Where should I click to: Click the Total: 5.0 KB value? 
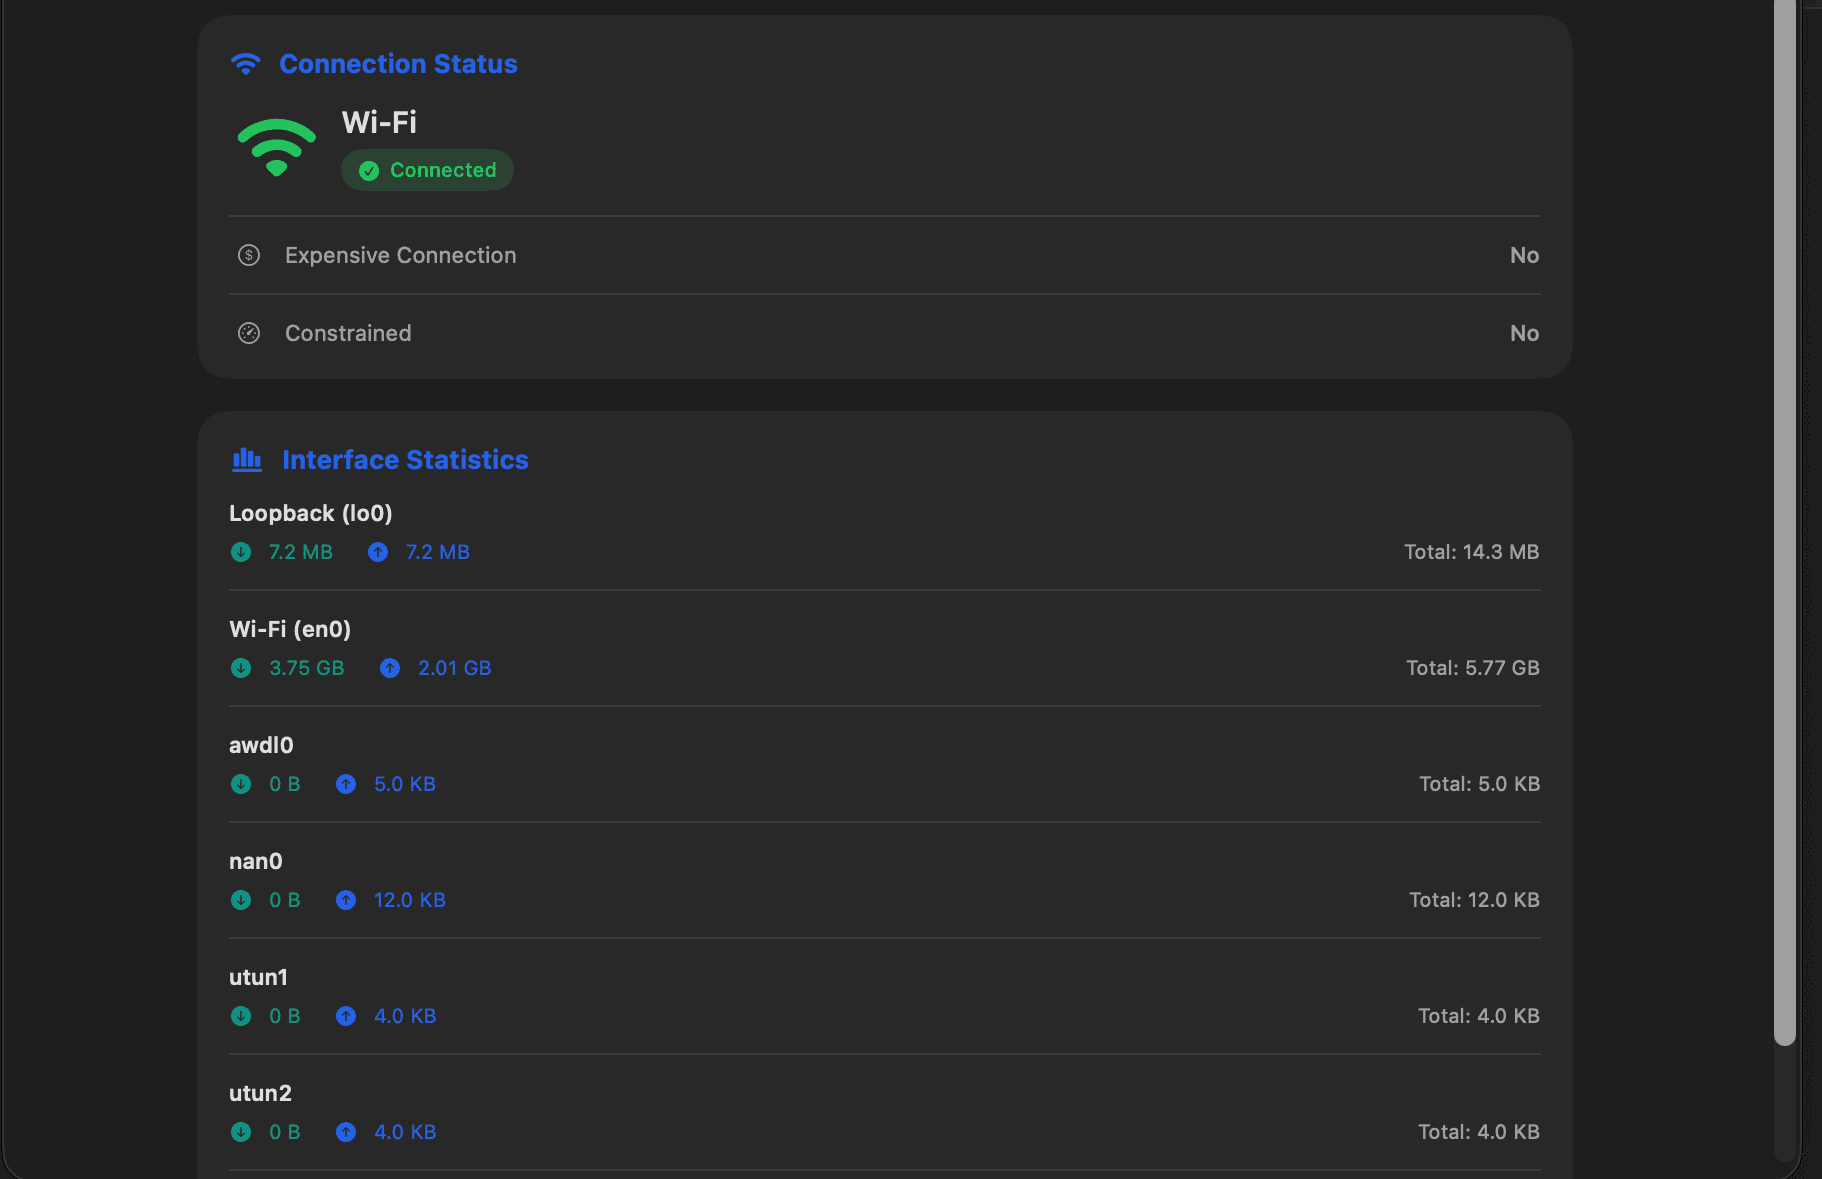click(x=1479, y=784)
